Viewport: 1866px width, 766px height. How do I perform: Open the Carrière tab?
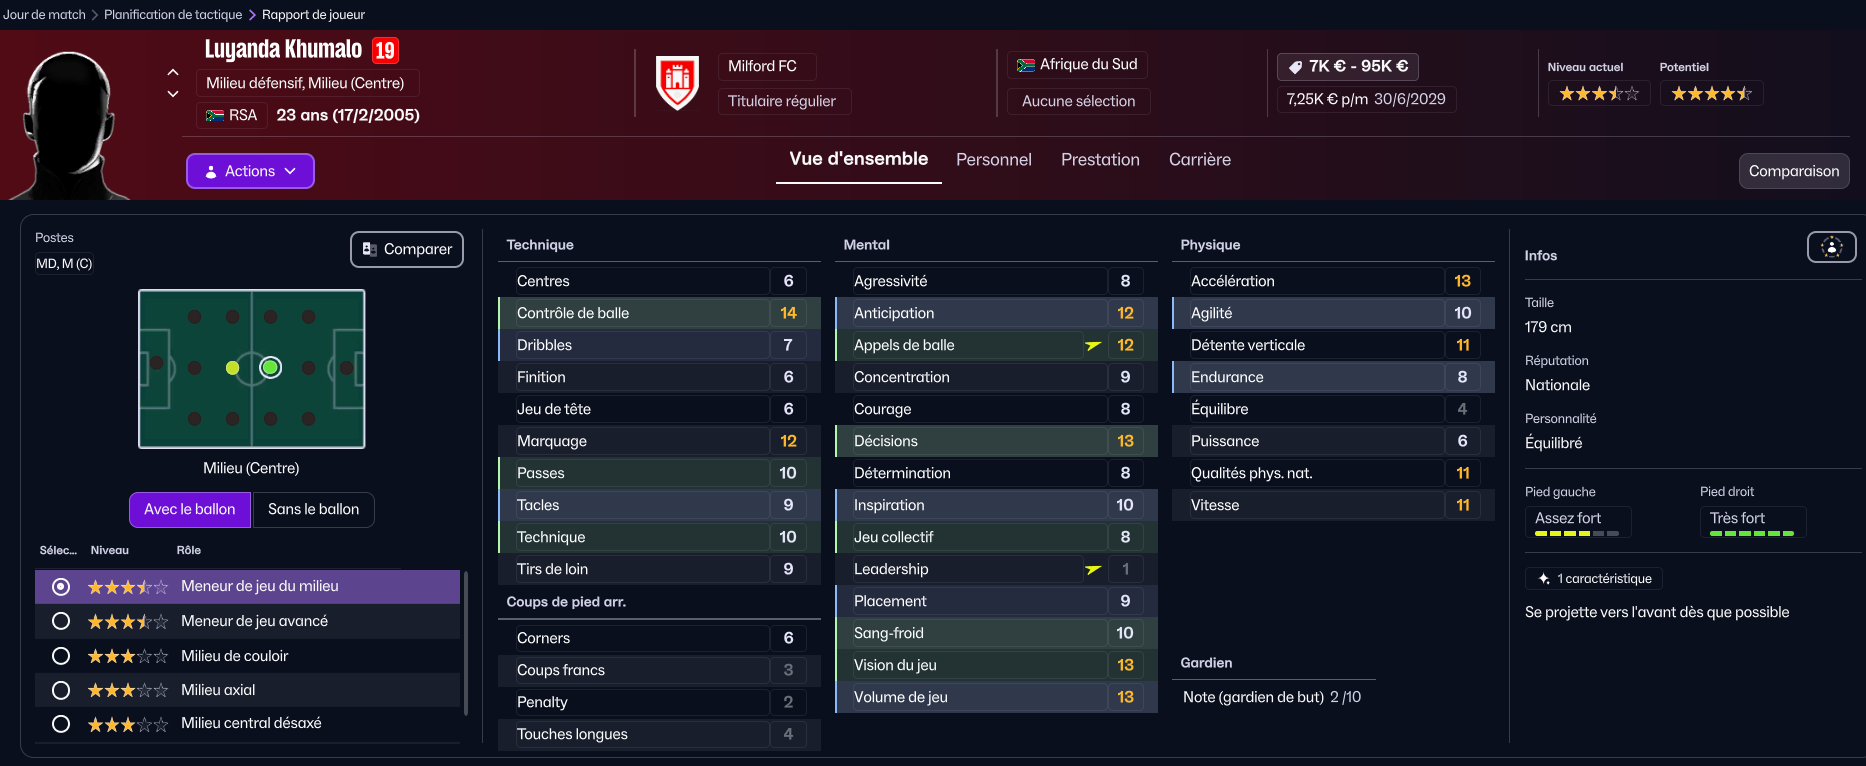tap(1200, 160)
